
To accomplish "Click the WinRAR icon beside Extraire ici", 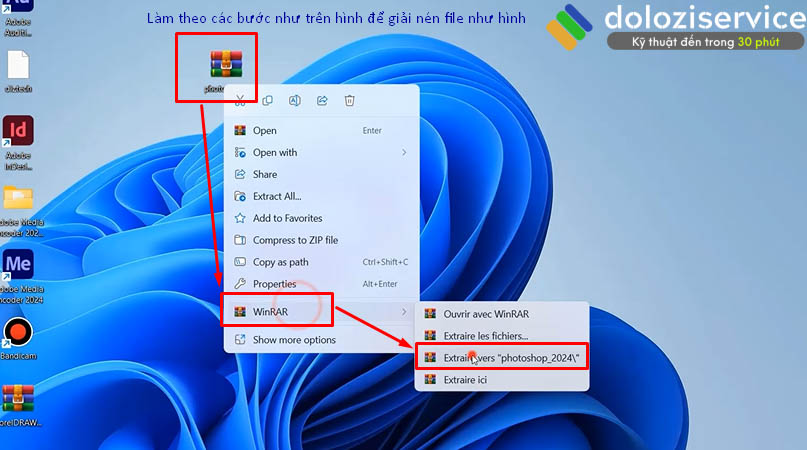I will tap(430, 380).
